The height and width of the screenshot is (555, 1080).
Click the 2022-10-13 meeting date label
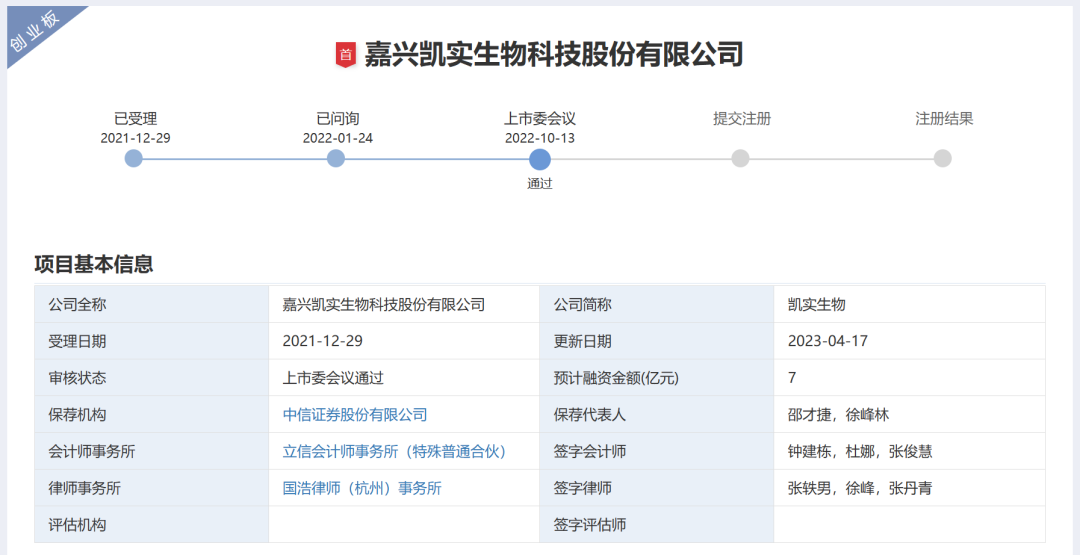540,138
